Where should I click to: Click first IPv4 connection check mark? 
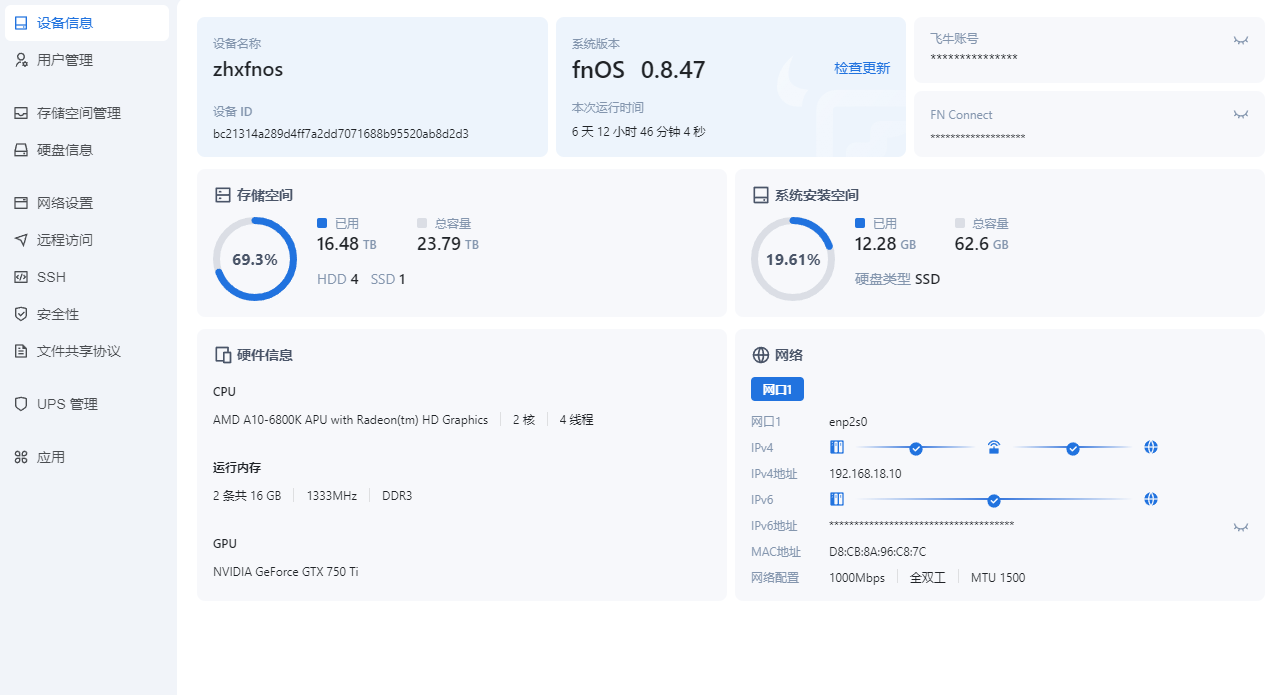pyautogui.click(x=916, y=448)
